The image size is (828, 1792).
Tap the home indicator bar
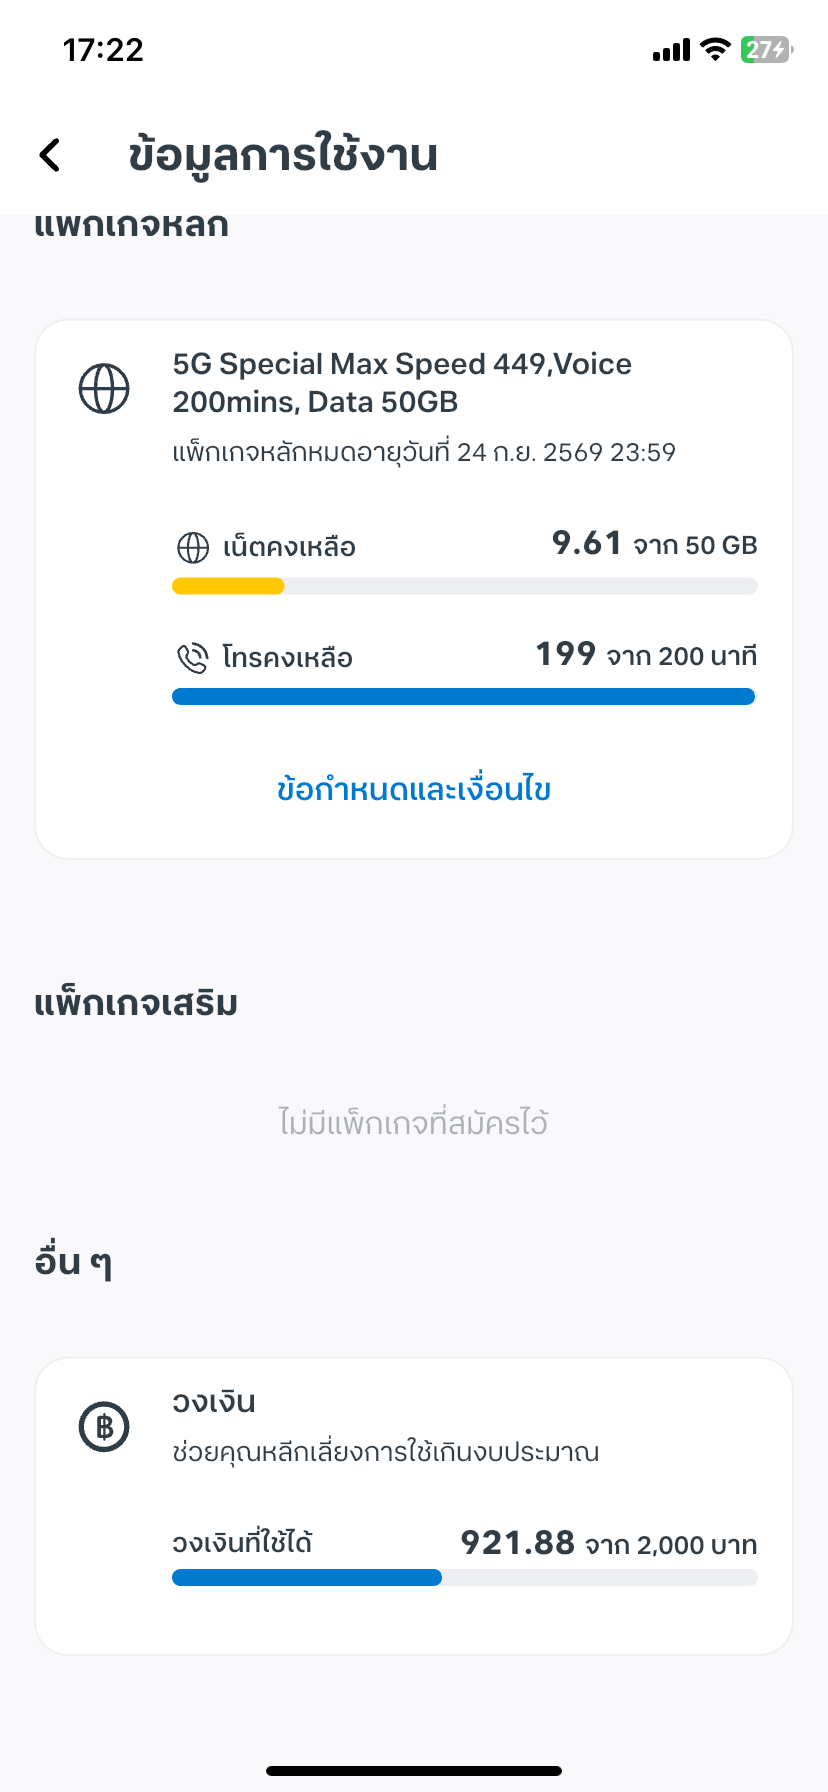[414, 1771]
